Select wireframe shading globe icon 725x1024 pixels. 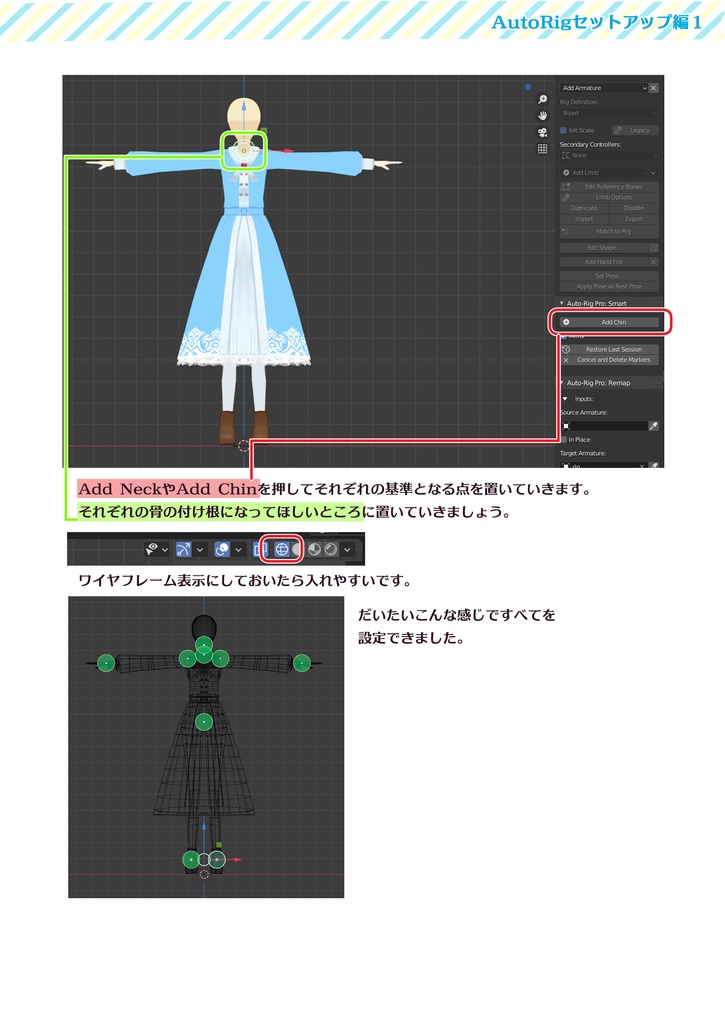click(x=282, y=549)
